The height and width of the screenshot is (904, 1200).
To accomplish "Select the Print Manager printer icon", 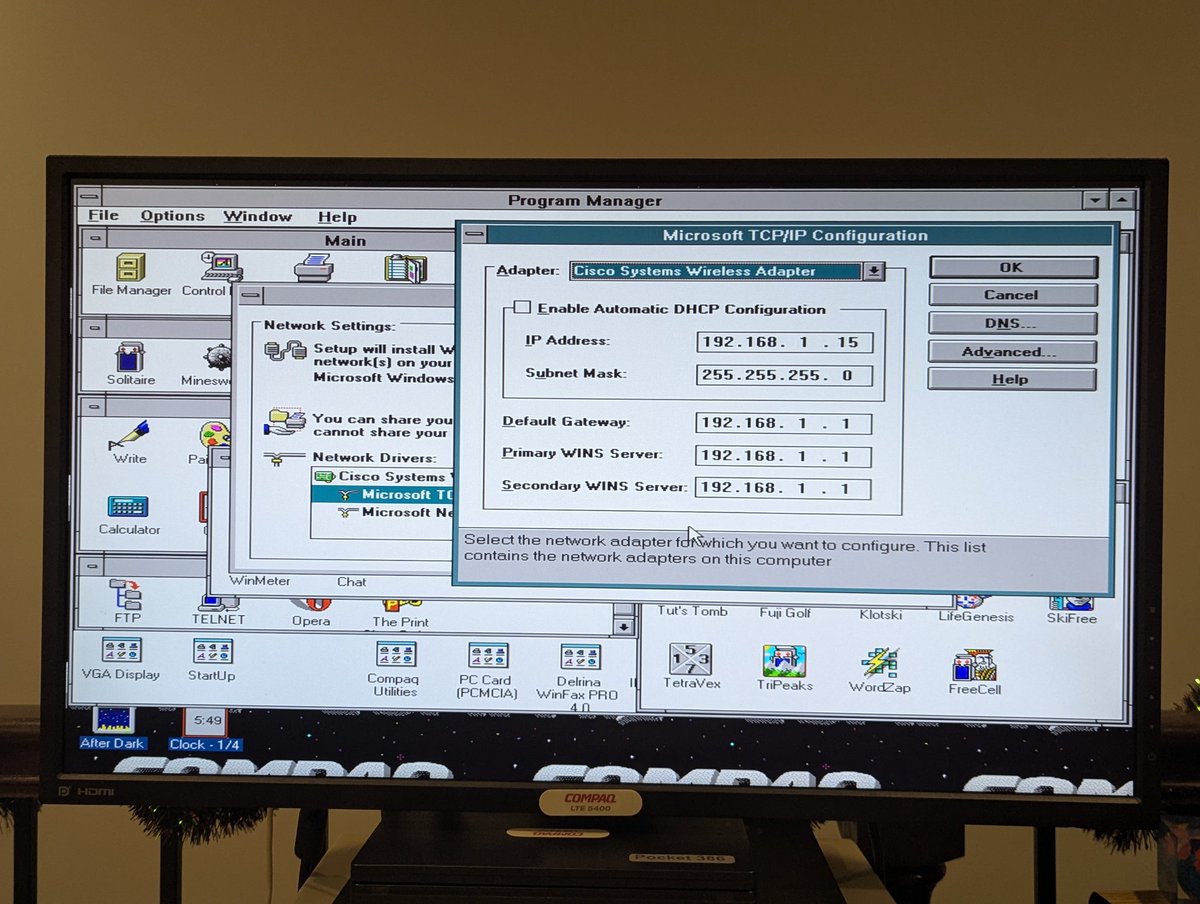I will pyautogui.click(x=314, y=267).
